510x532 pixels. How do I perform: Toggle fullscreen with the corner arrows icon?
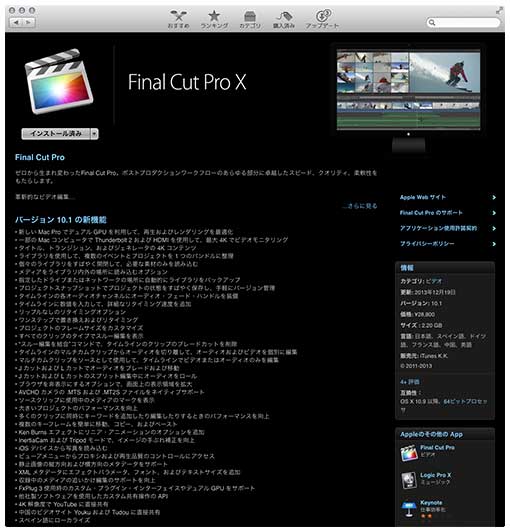point(499,11)
